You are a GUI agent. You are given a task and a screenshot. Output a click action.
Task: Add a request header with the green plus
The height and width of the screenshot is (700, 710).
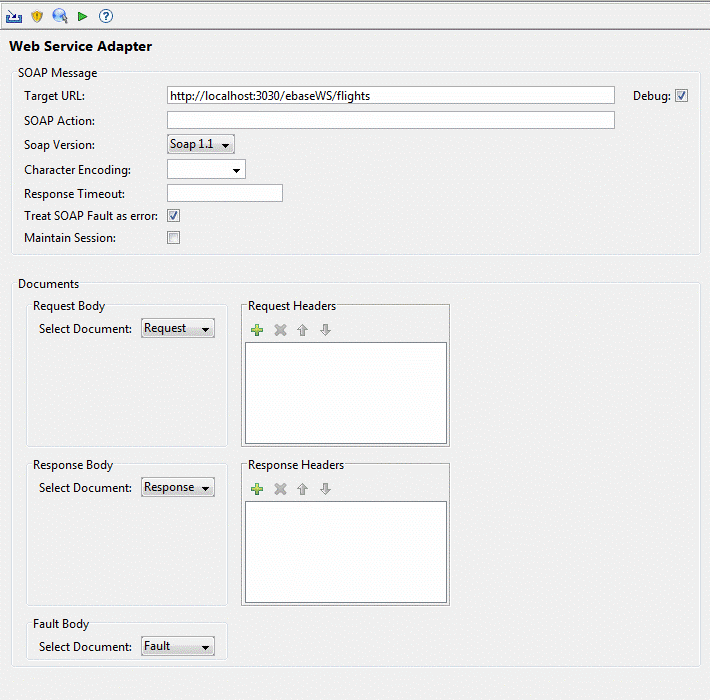coord(257,330)
